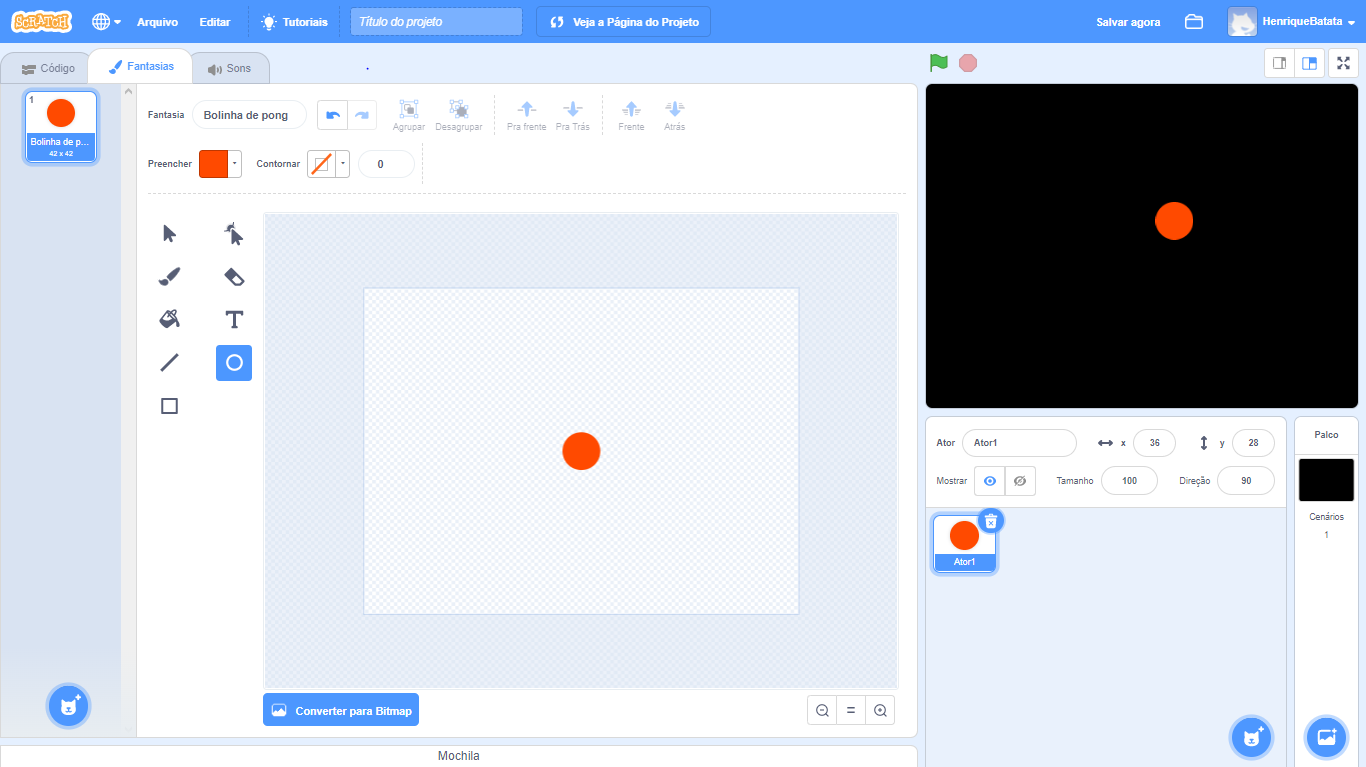Click Frente bring to front icon
This screenshot has height=767, width=1366.
coord(631,109)
